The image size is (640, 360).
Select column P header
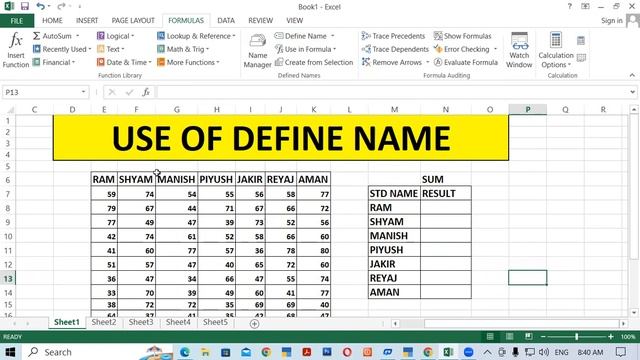tap(528, 109)
